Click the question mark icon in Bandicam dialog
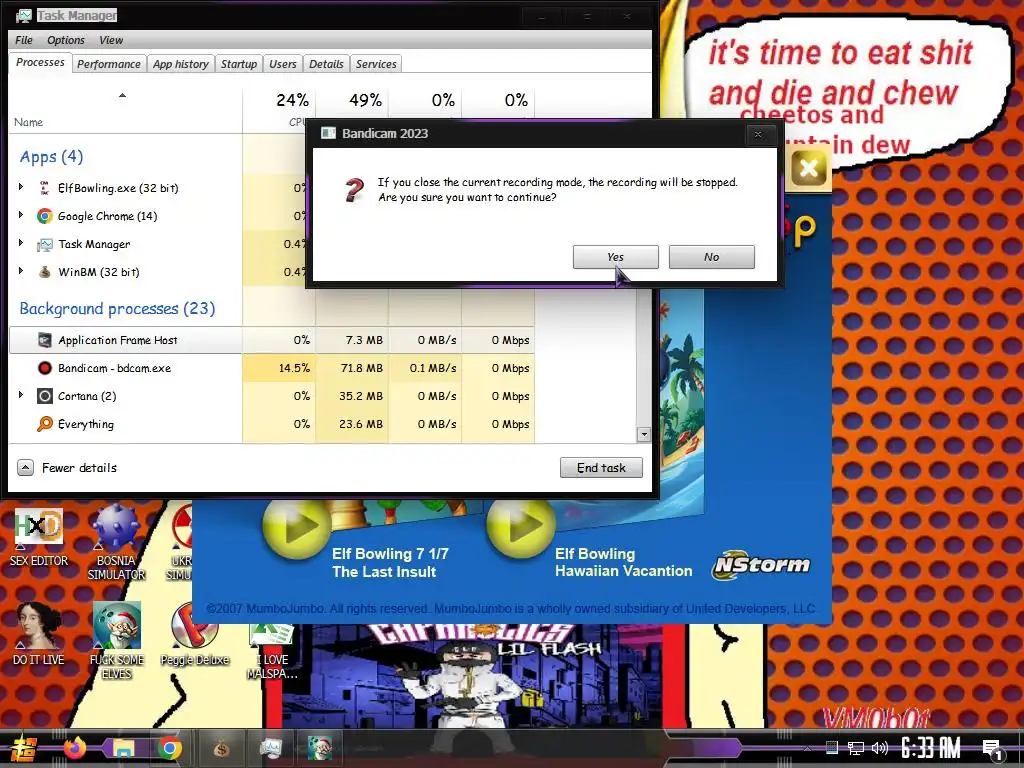Viewport: 1024px width, 768px height. pyautogui.click(x=354, y=190)
